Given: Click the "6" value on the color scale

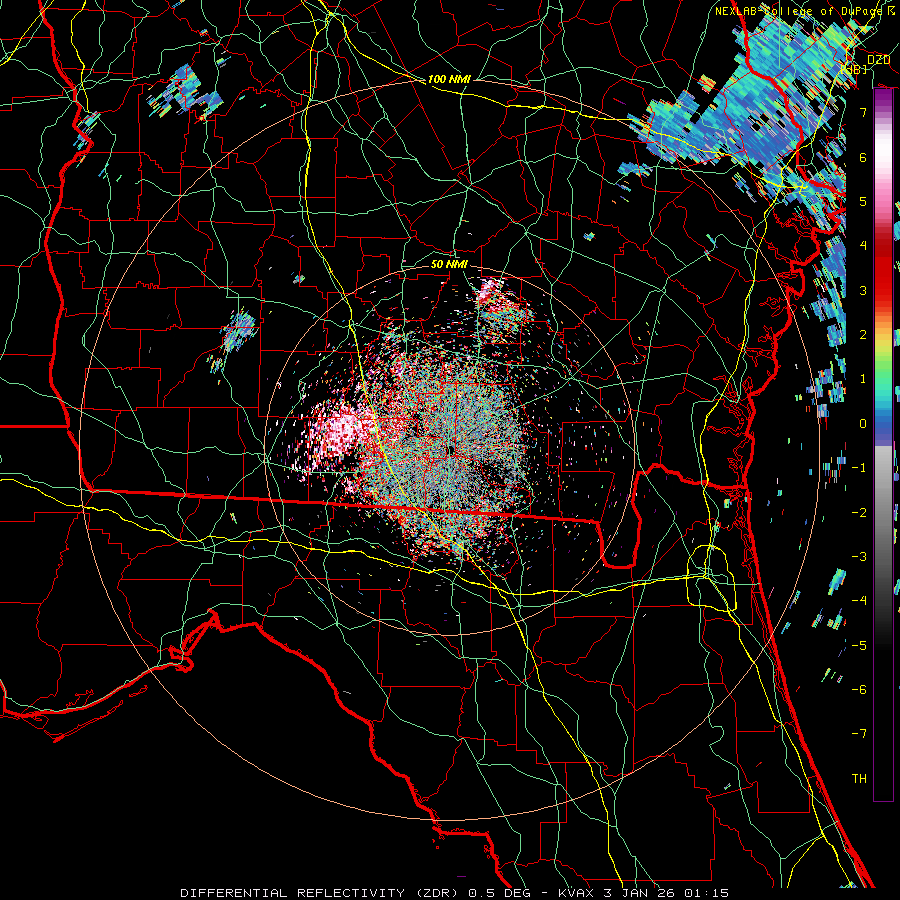Looking at the screenshot, I should (863, 157).
